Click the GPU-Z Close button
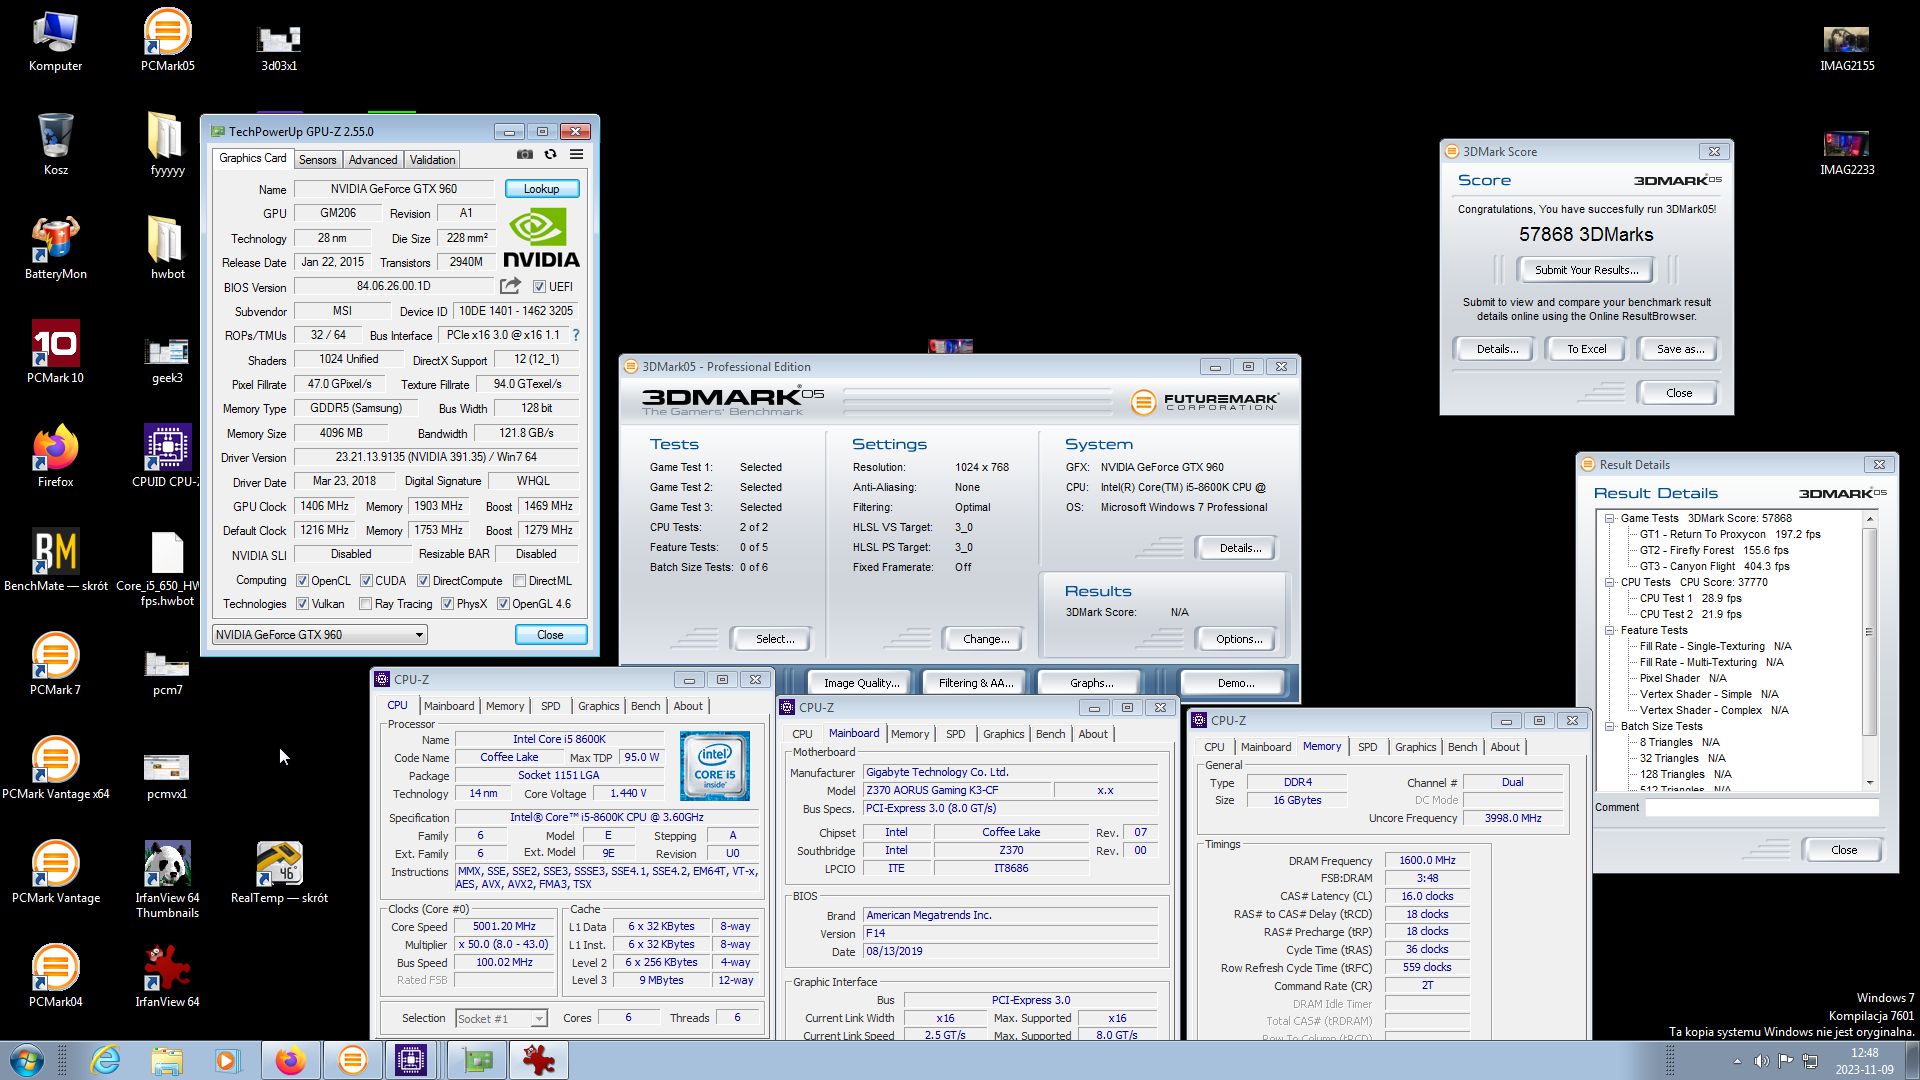 (x=550, y=635)
